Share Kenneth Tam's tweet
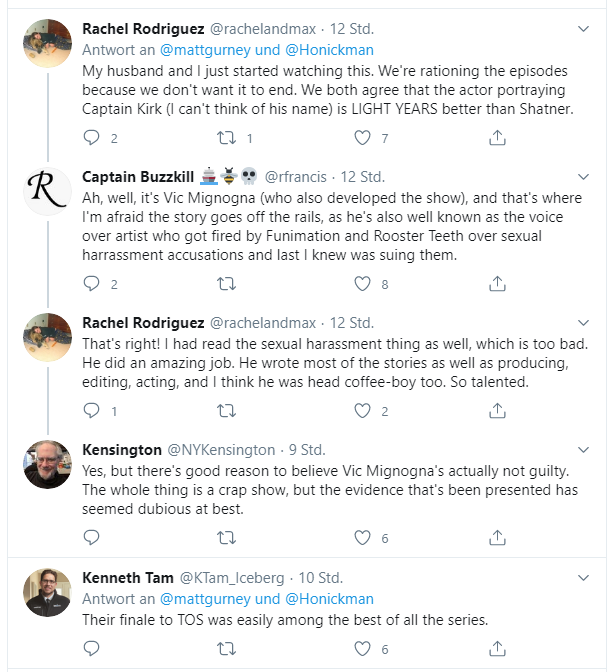616x672 pixels. 497,648
